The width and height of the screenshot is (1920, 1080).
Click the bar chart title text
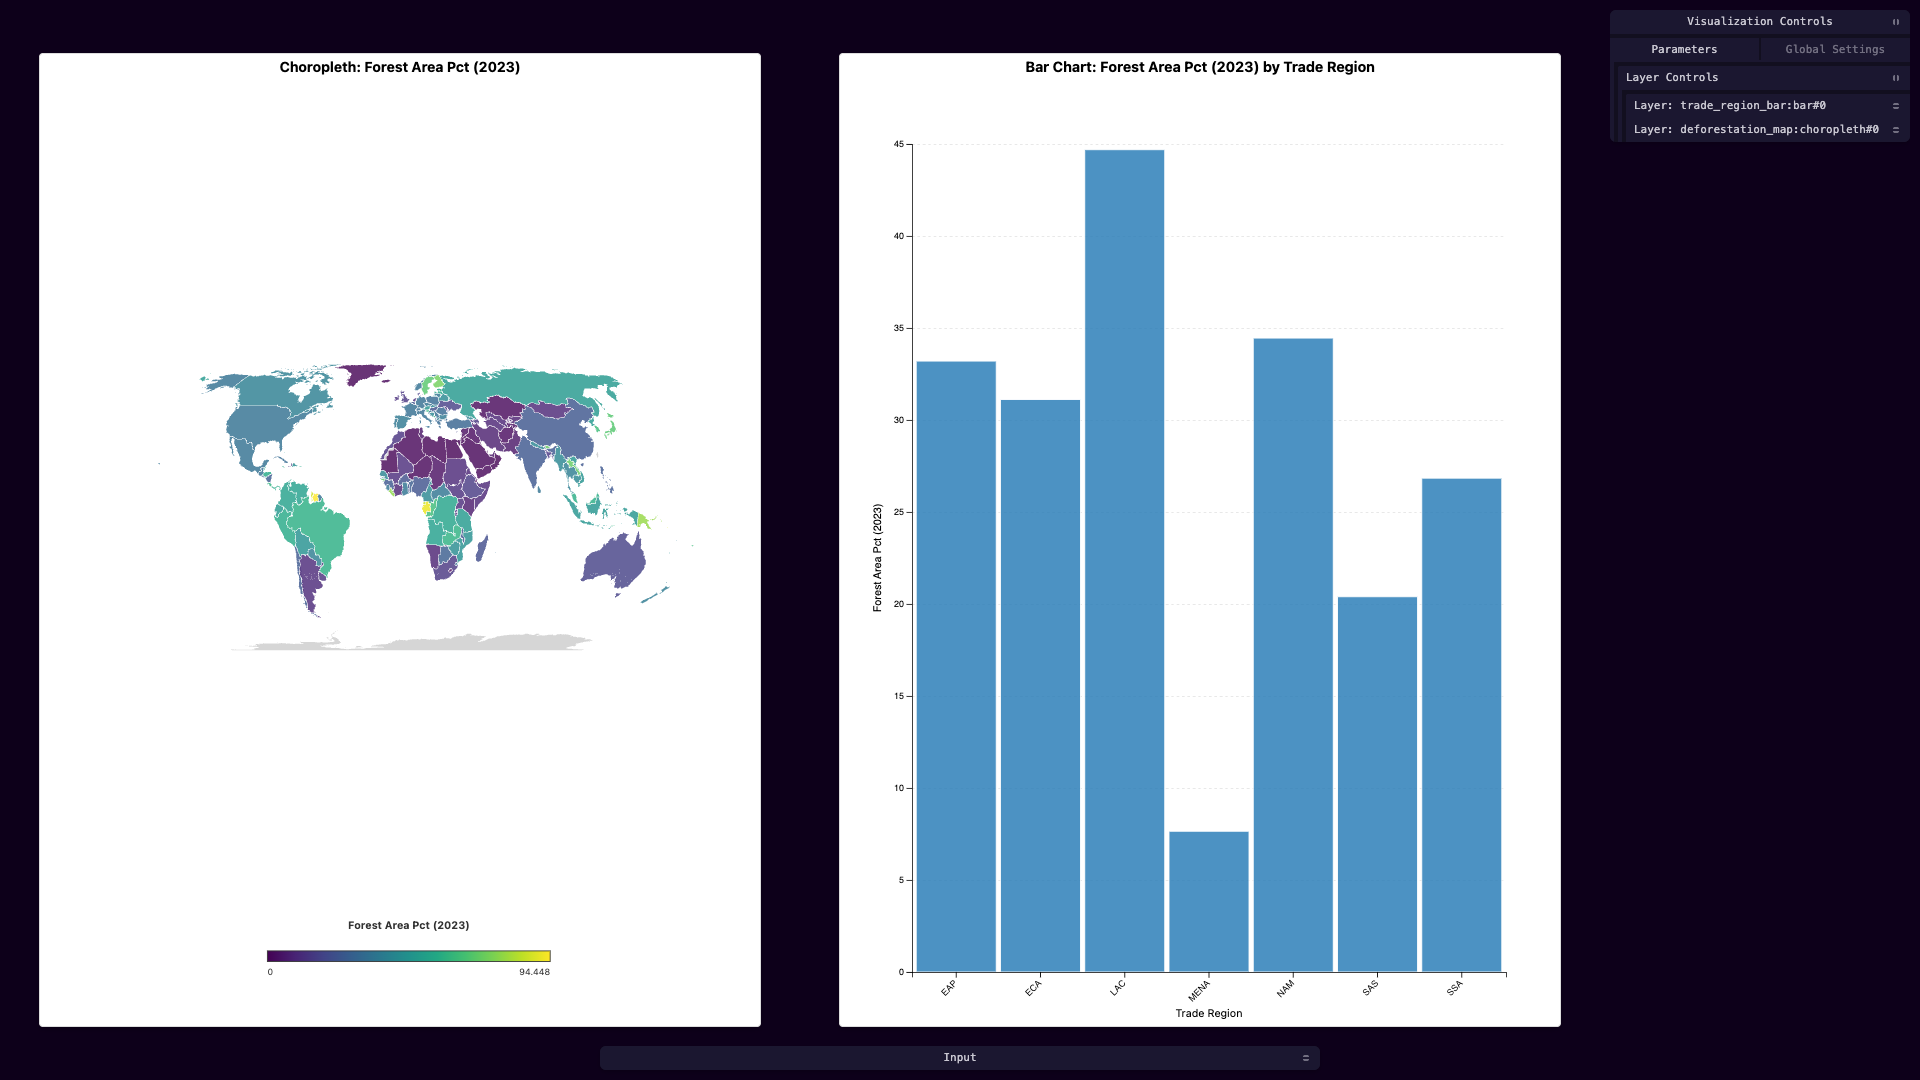[1200, 68]
